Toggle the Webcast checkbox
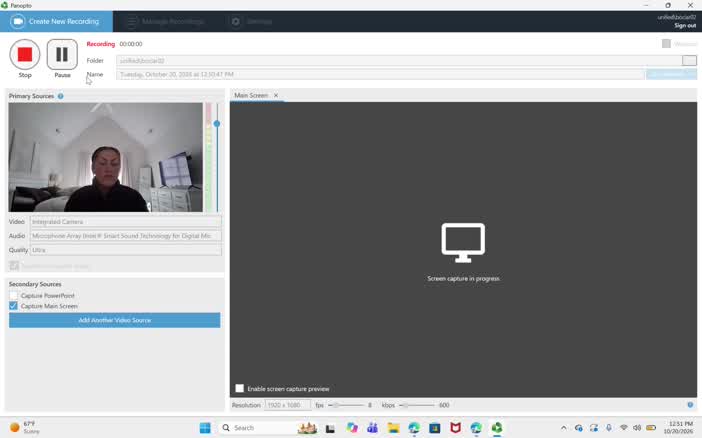The height and width of the screenshot is (438, 702). point(666,43)
